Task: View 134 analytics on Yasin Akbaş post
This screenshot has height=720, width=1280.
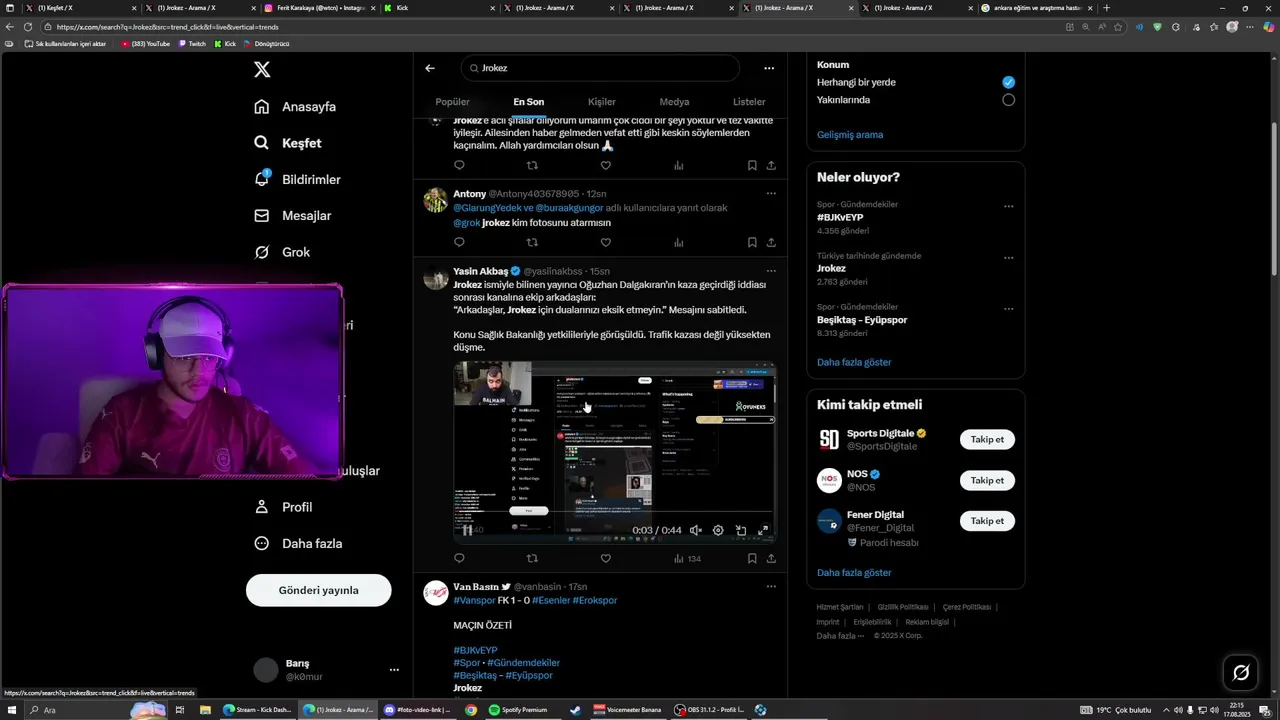Action: coord(687,559)
